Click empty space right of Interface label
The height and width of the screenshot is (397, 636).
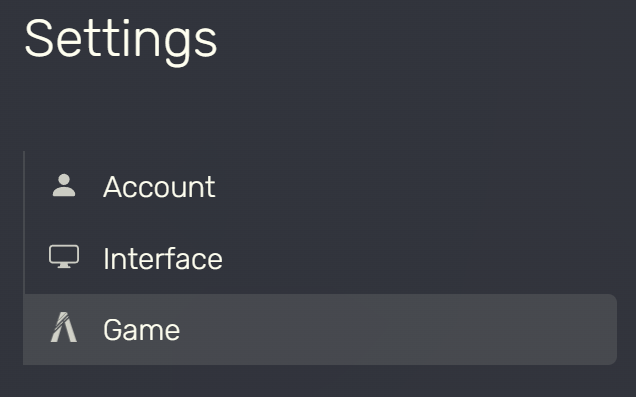click(420, 258)
